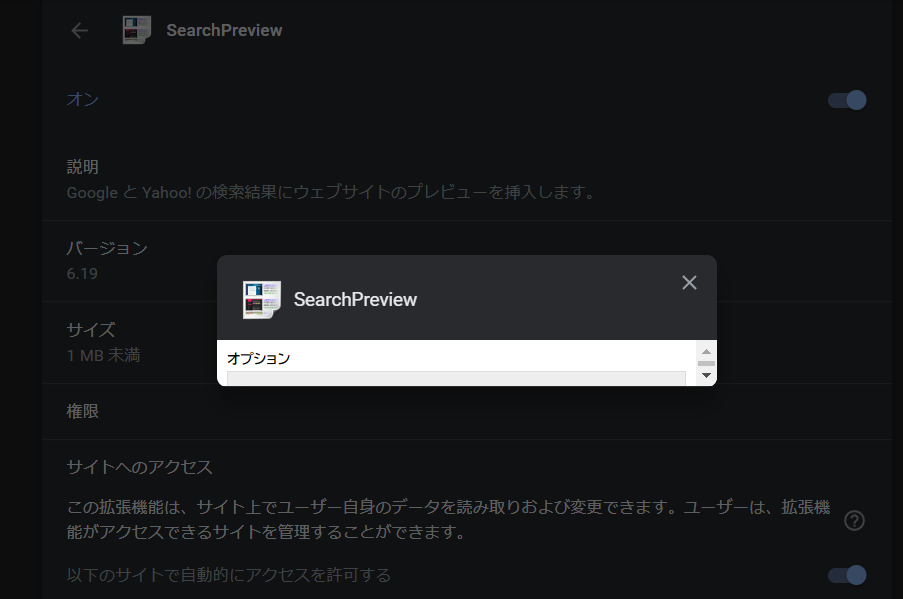Click the SearchPreview title in the dialog
Screen dimensions: 903x599
coord(355,300)
